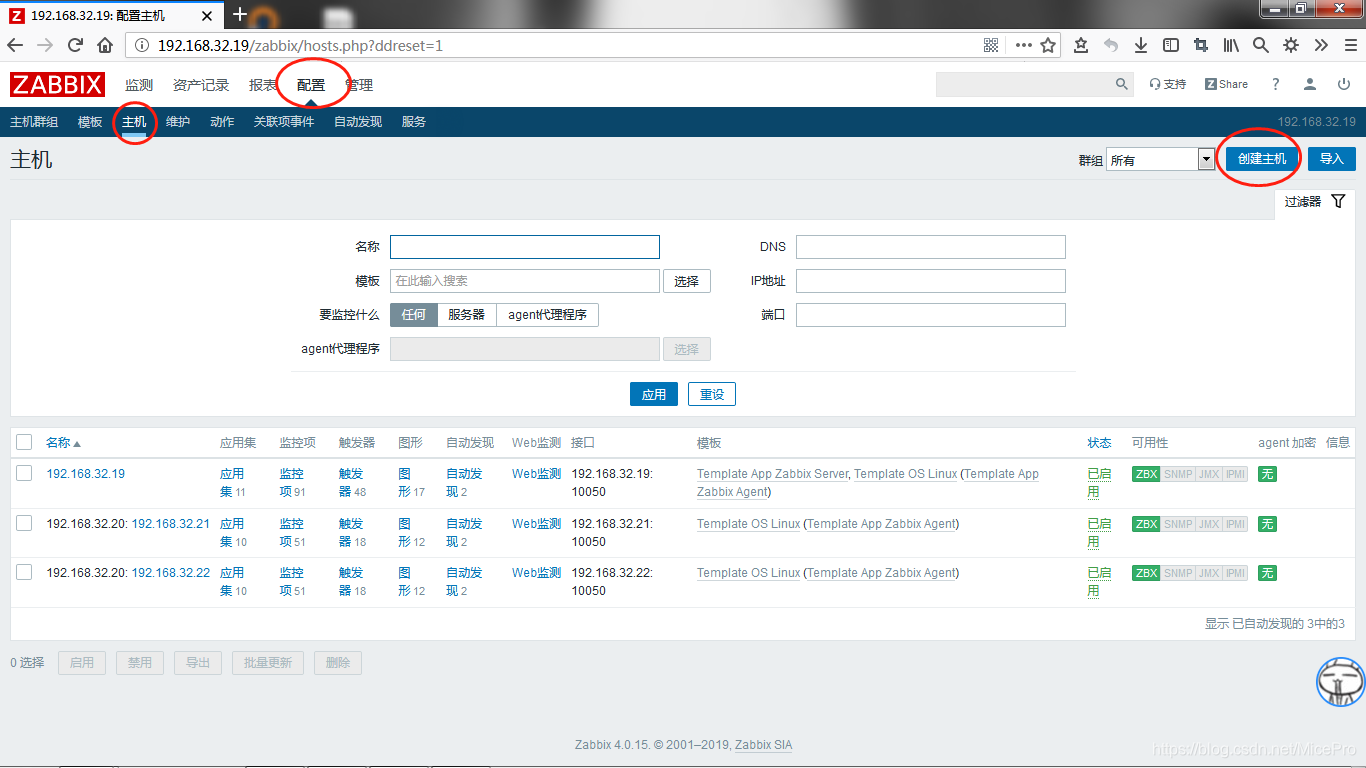Click the 模板 search input
Screen dimensions: 1366x768
[x=525, y=281]
